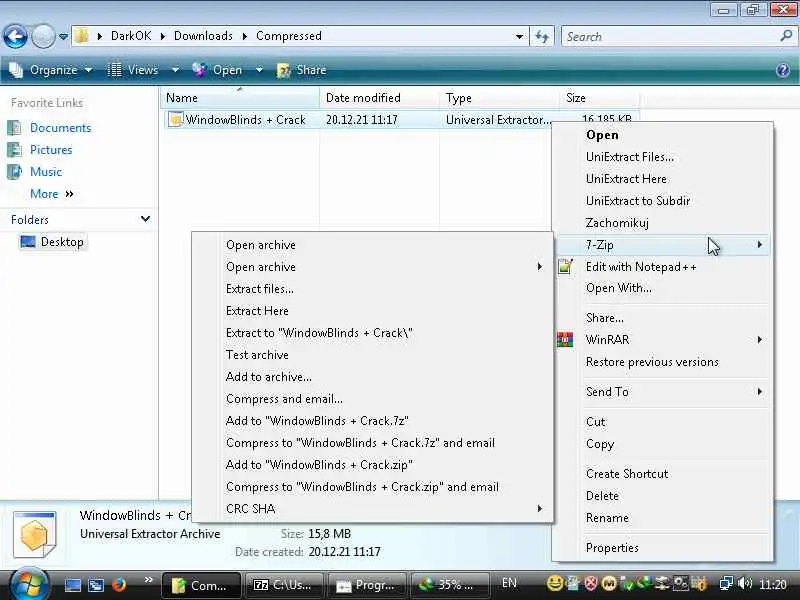The height and width of the screenshot is (600, 800).
Task: Choose Copy in context menu
Action: (x=662, y=443)
